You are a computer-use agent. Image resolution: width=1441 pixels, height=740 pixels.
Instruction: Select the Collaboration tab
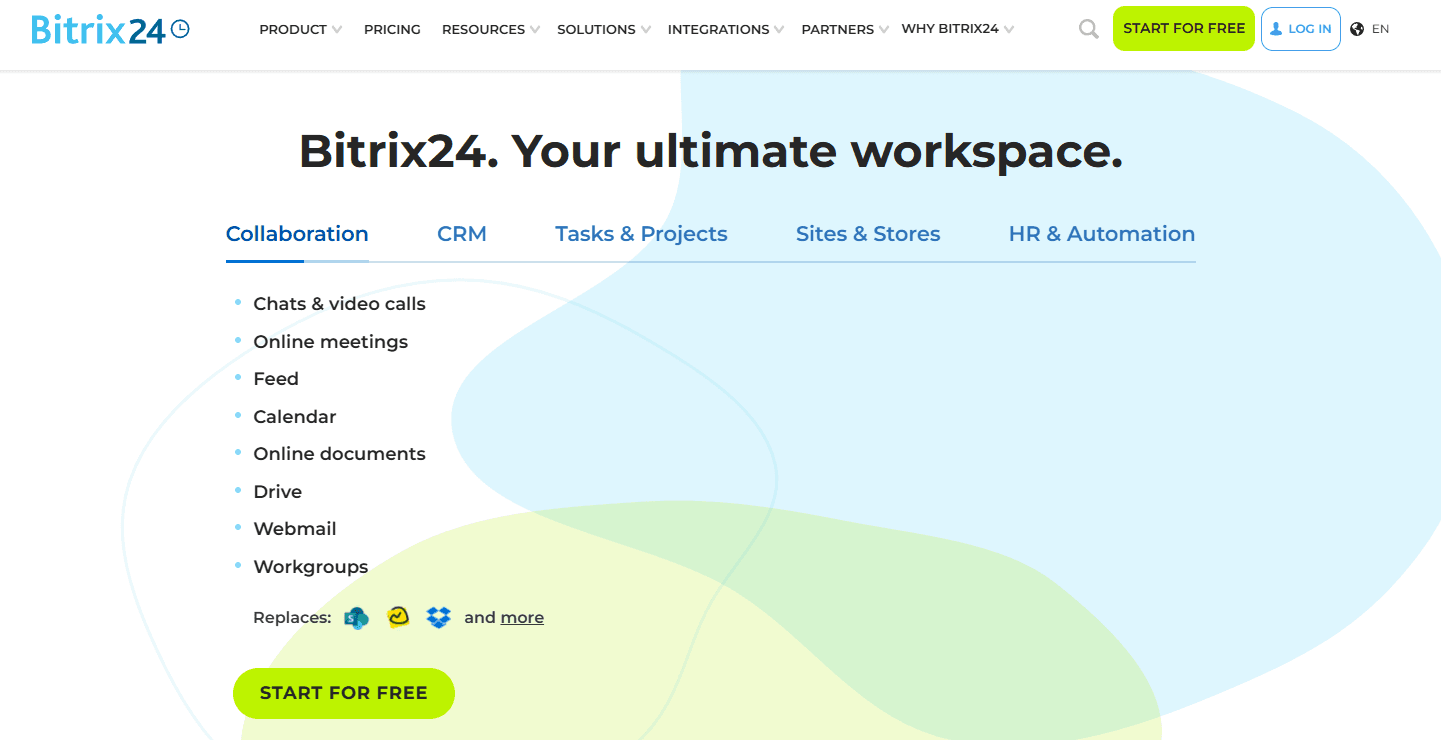point(297,234)
